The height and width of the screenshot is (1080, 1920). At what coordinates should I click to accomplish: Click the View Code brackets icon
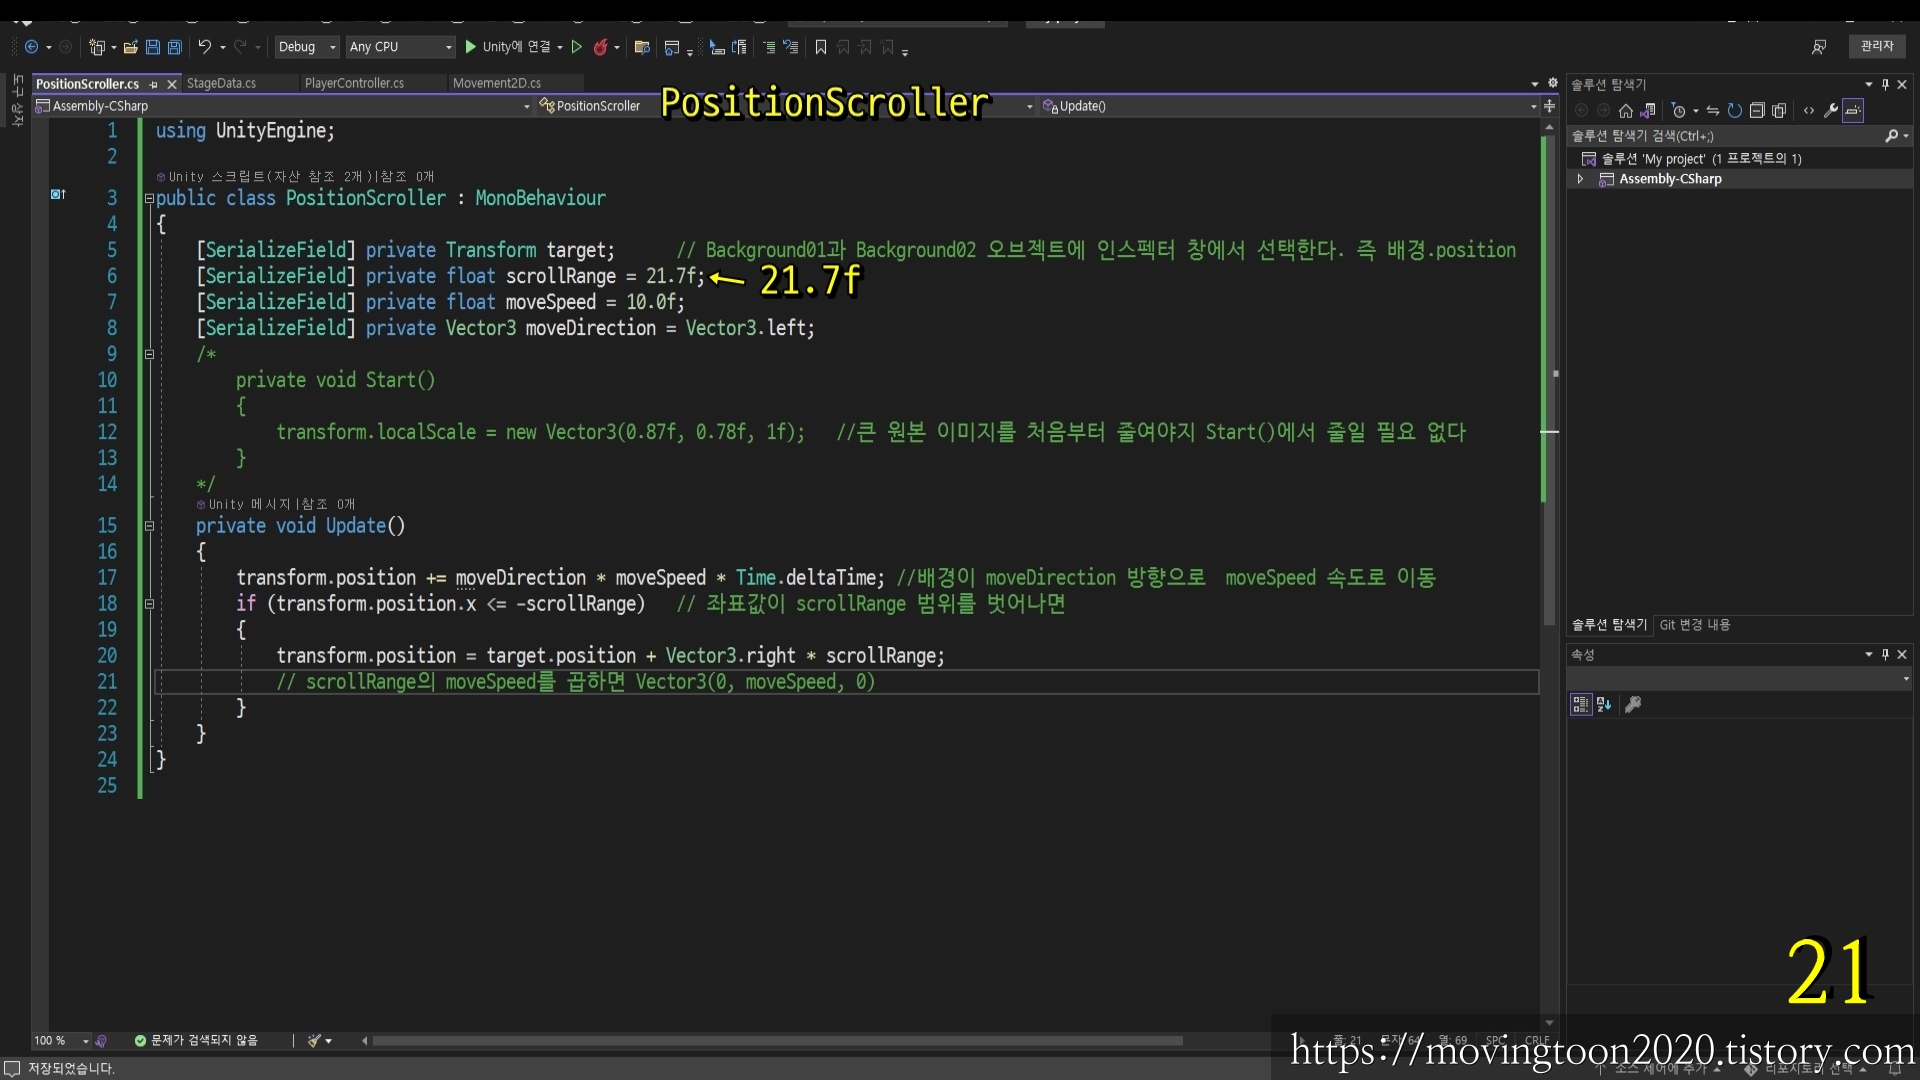coord(1808,110)
